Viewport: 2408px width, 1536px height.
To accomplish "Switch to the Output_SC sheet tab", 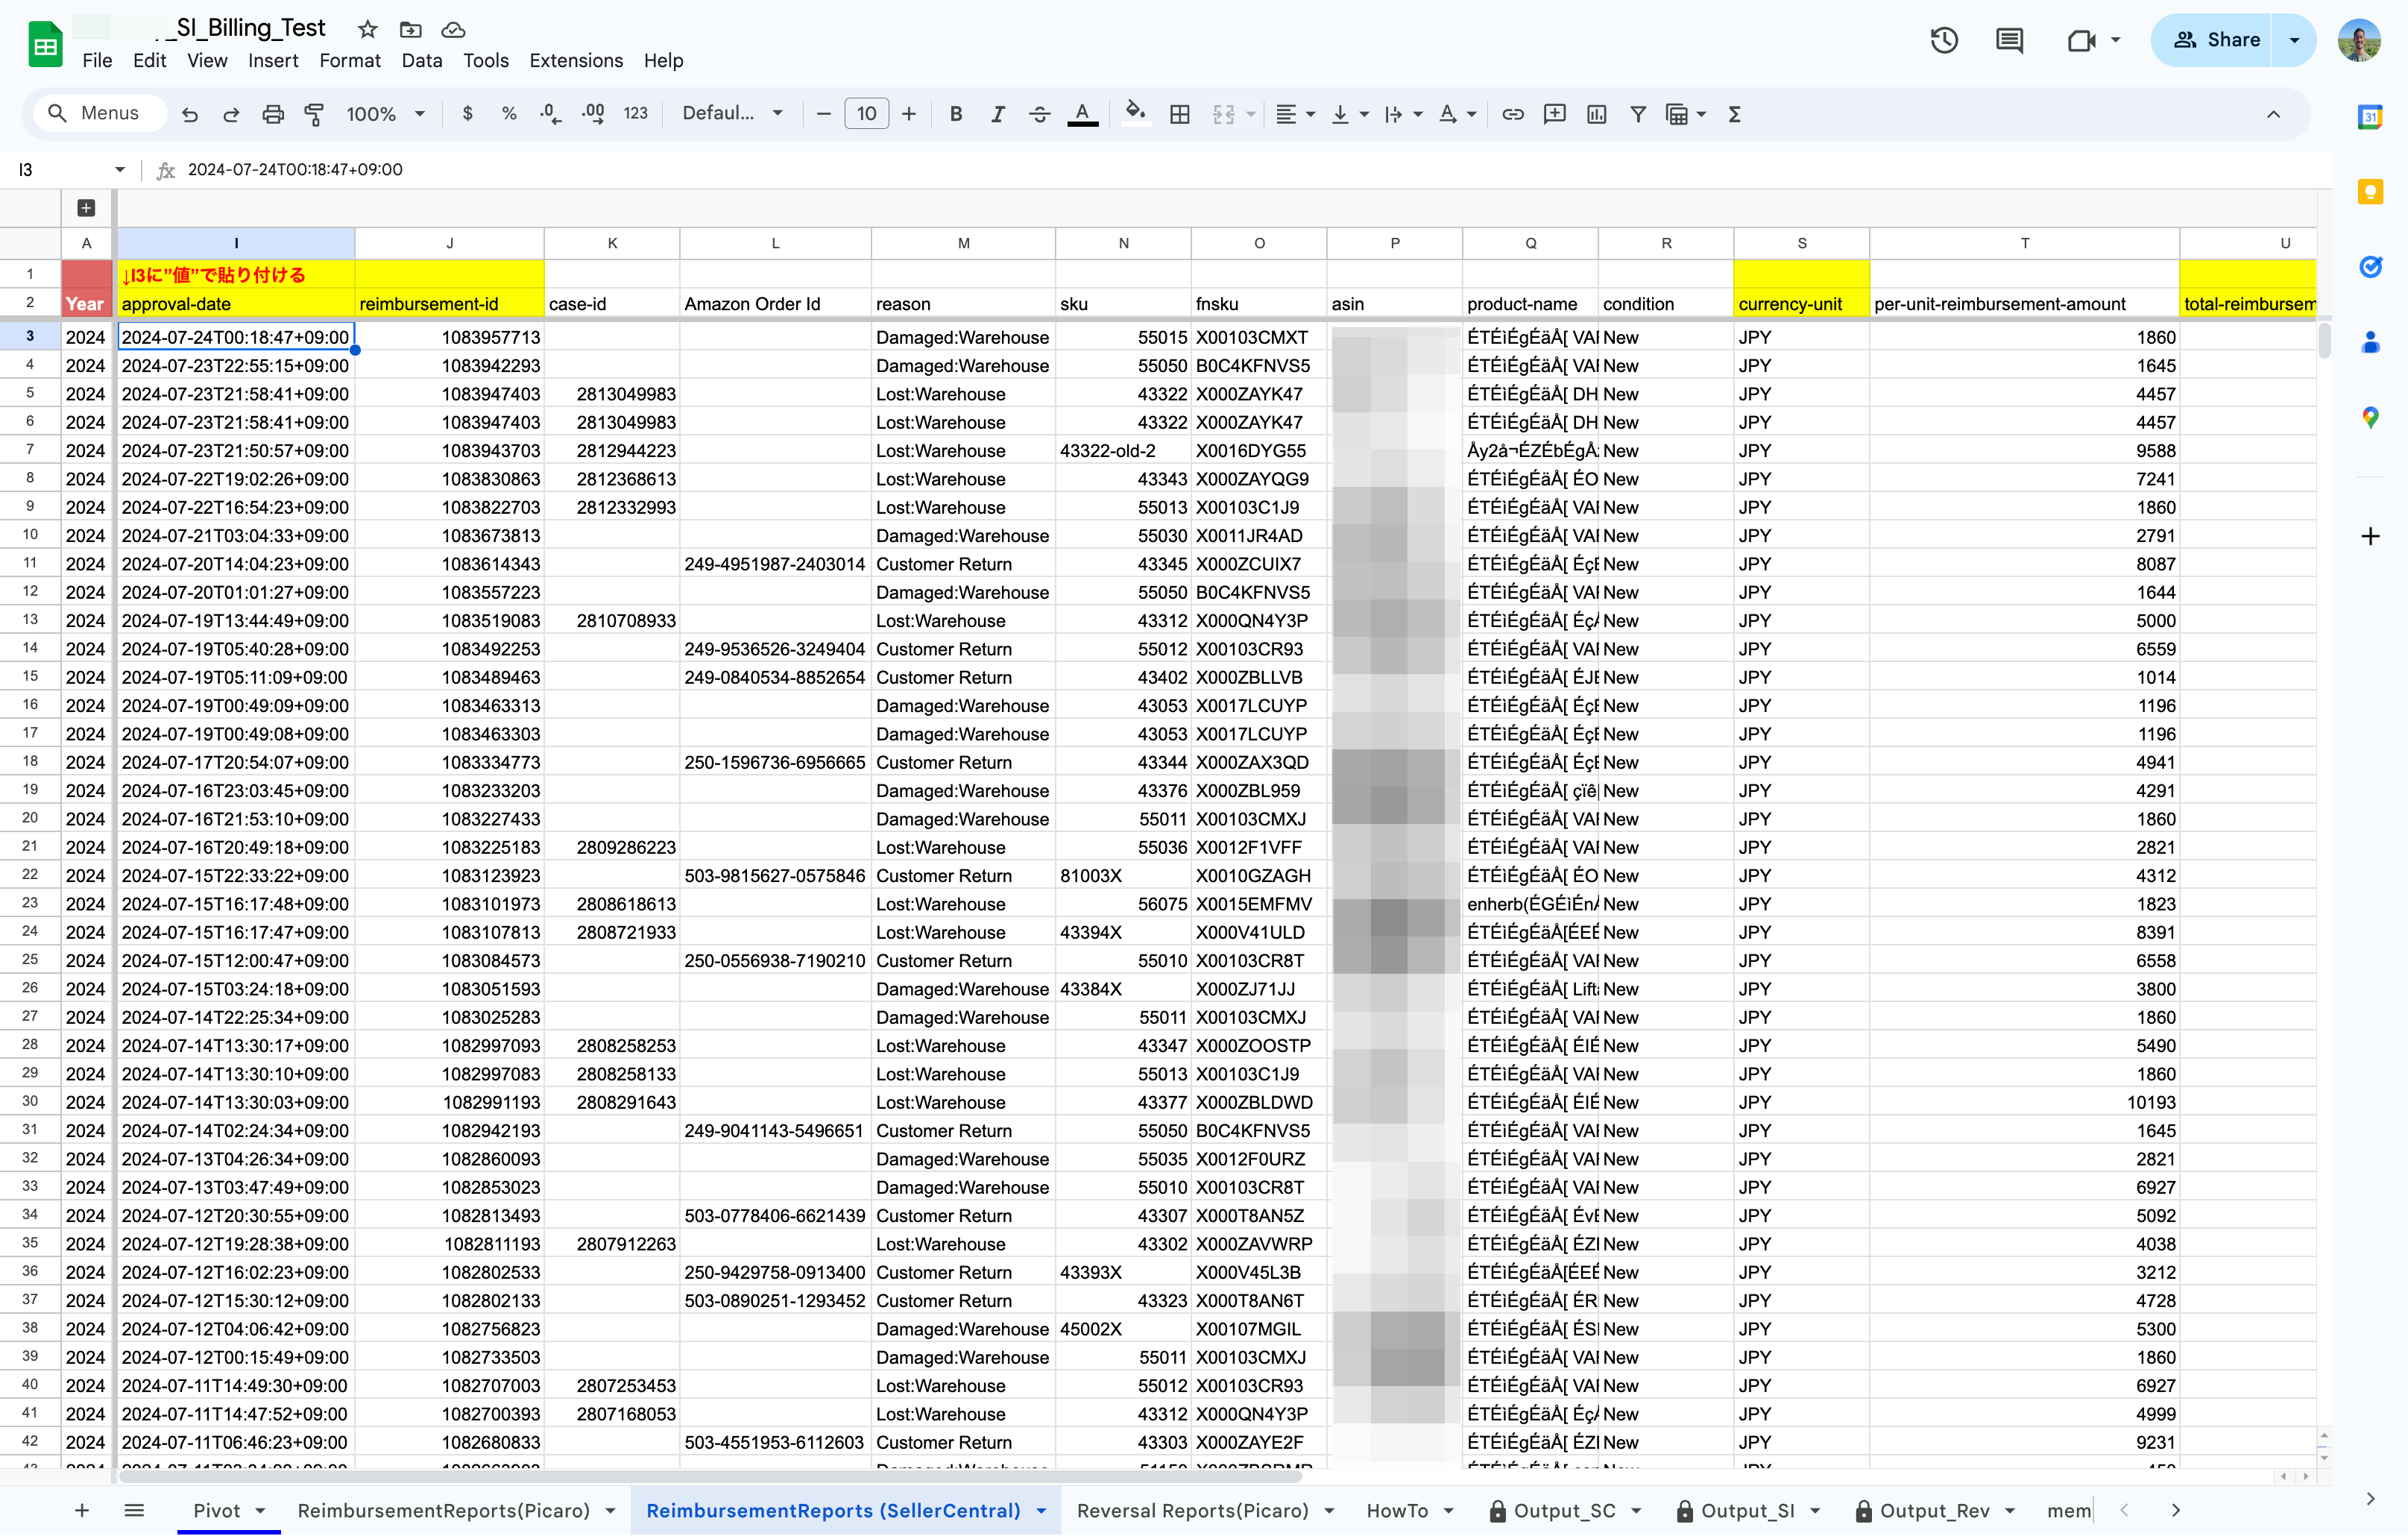I will point(1564,1510).
